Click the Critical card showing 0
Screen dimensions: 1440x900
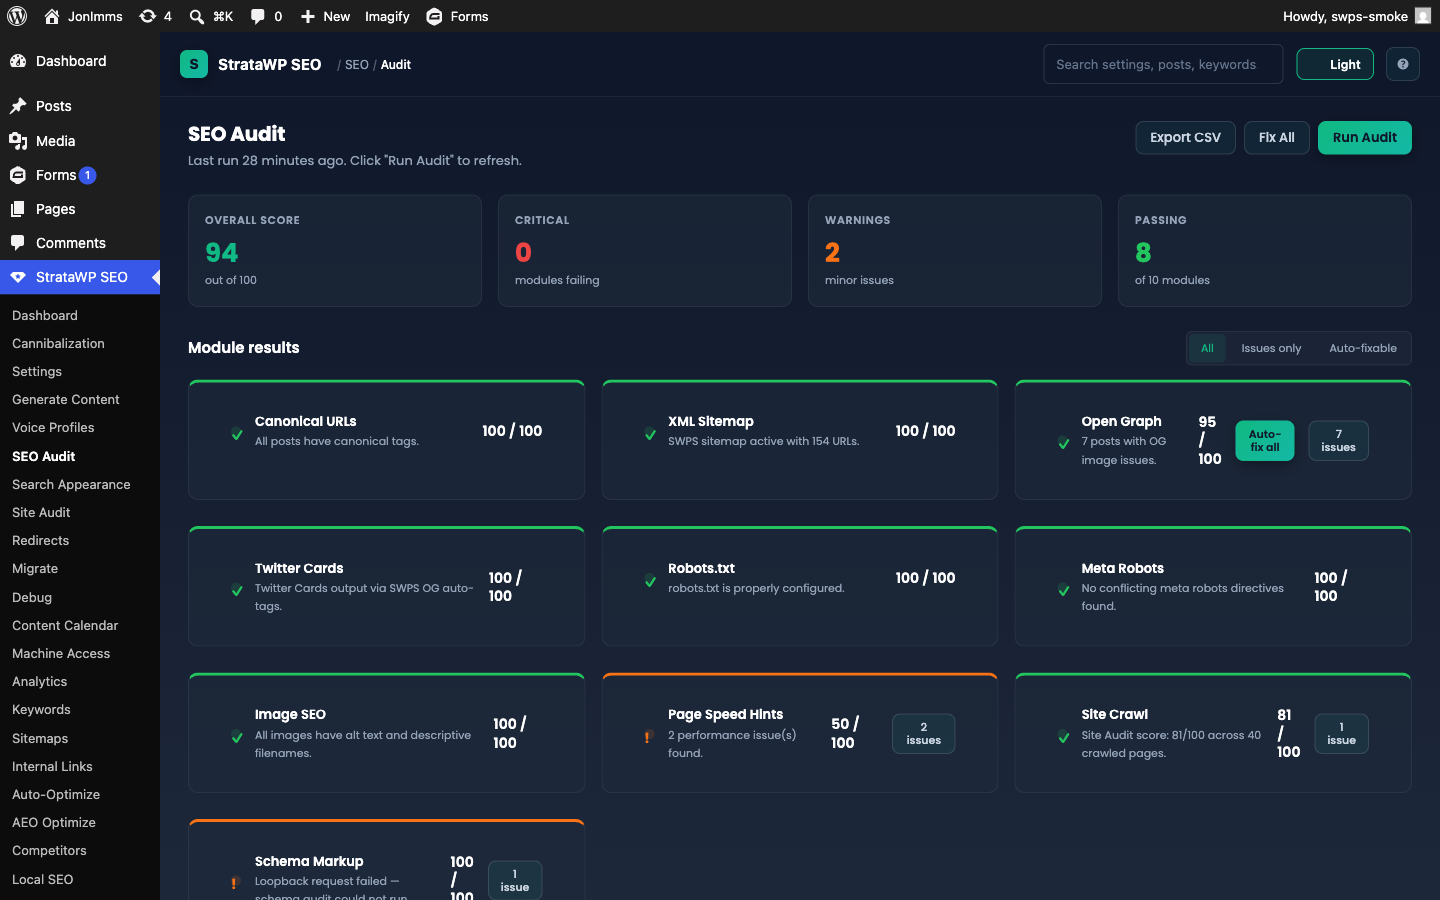point(645,250)
